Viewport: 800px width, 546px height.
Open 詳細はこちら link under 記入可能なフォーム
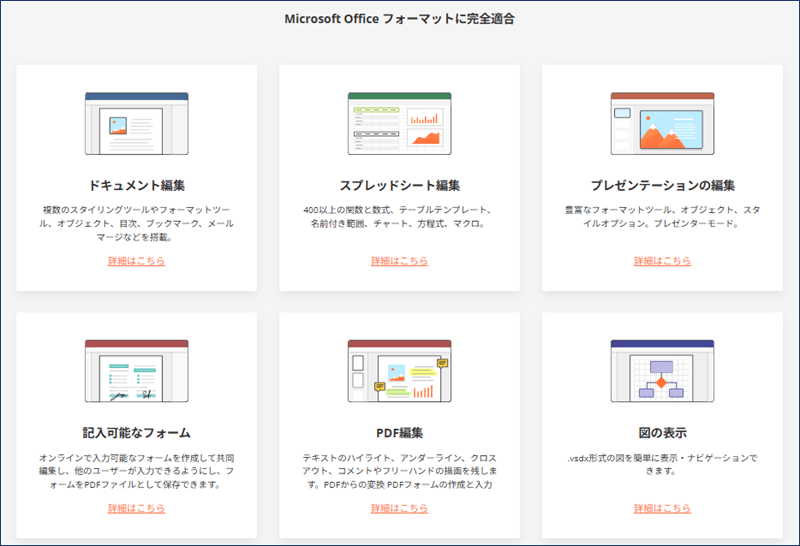(136, 508)
